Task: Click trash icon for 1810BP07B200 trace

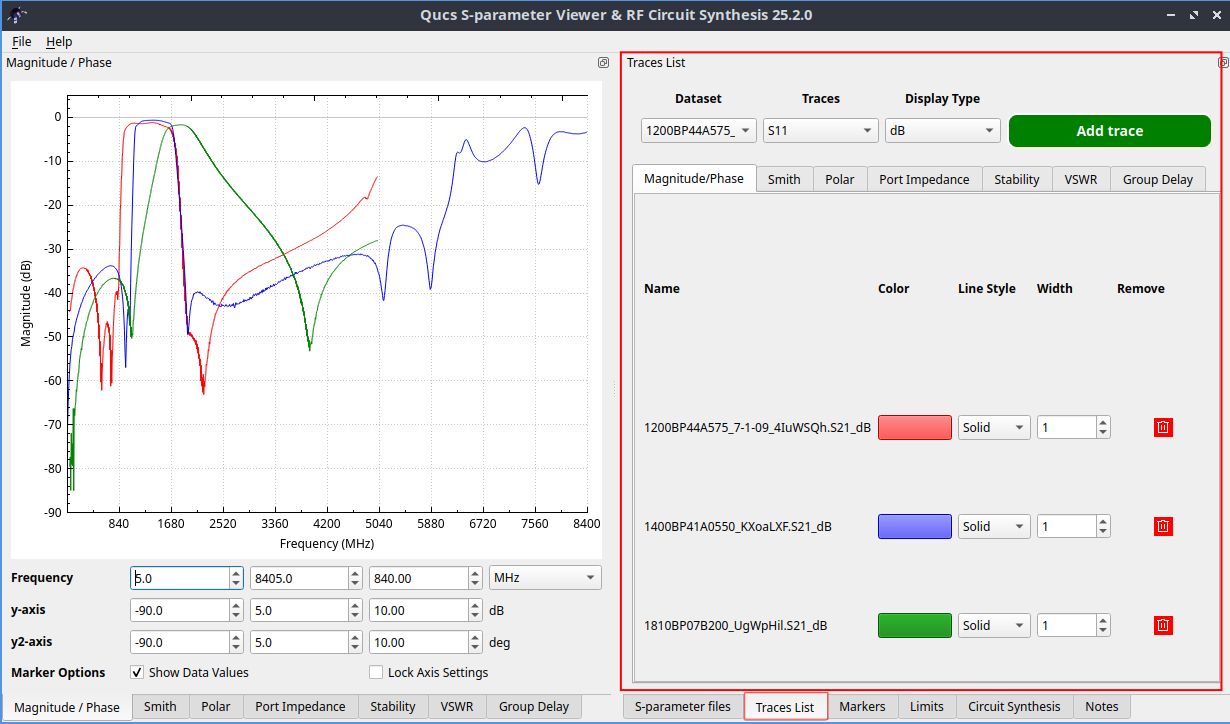Action: pos(1163,625)
